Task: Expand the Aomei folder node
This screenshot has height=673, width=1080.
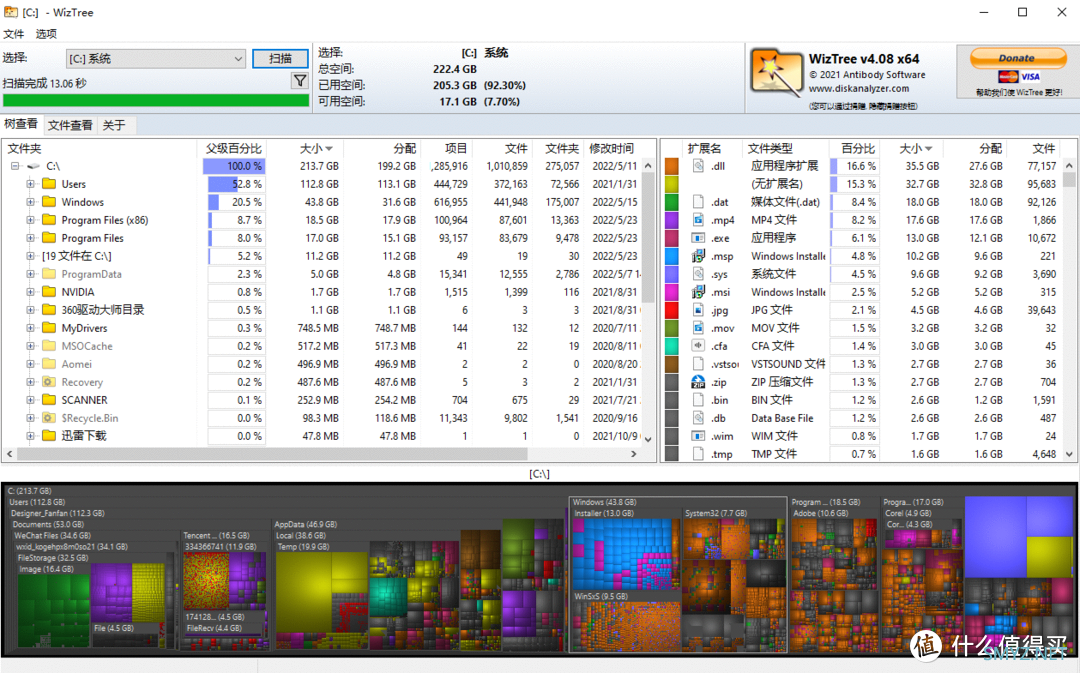Action: point(30,364)
